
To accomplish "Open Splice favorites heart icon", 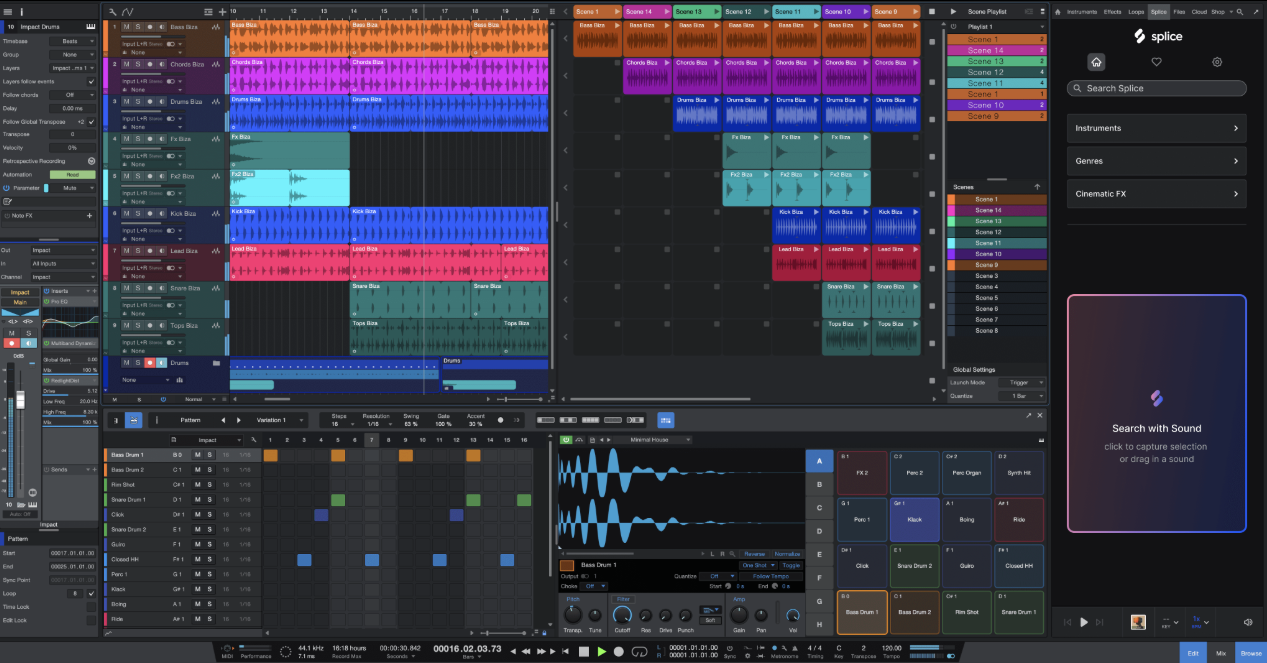I will pos(1156,62).
